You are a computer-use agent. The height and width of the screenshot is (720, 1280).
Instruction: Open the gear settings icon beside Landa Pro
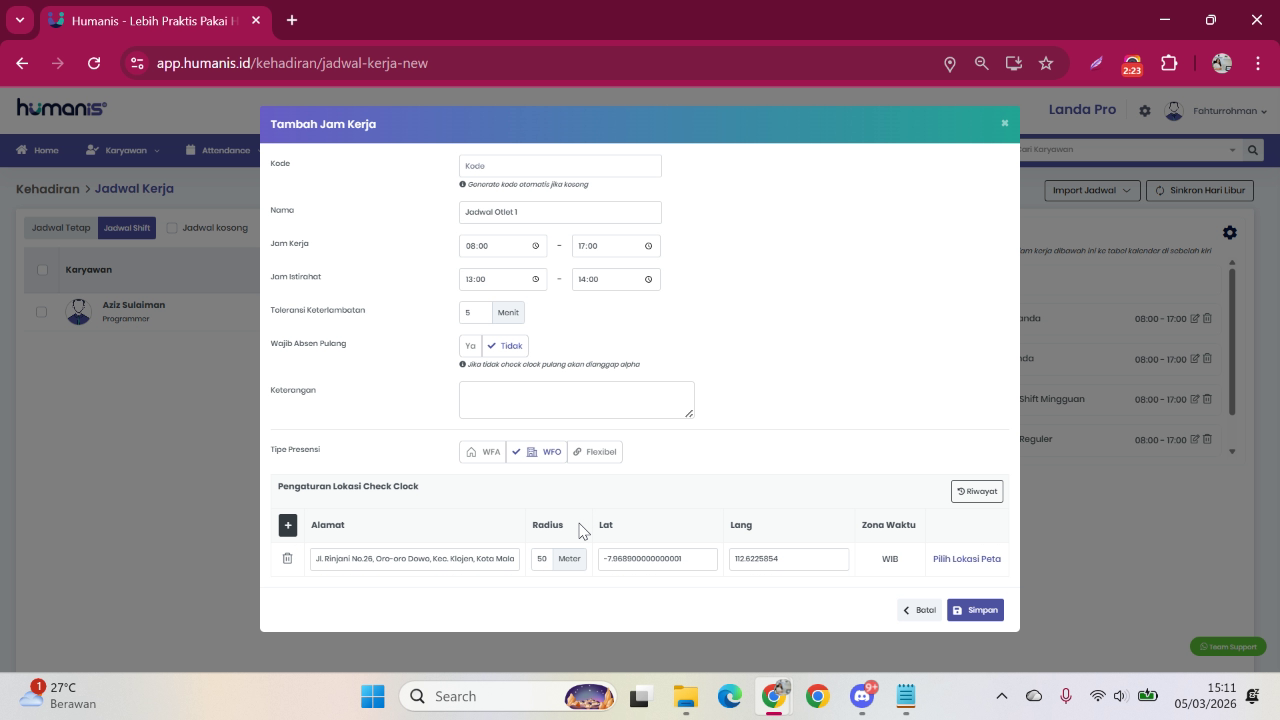point(1145,111)
